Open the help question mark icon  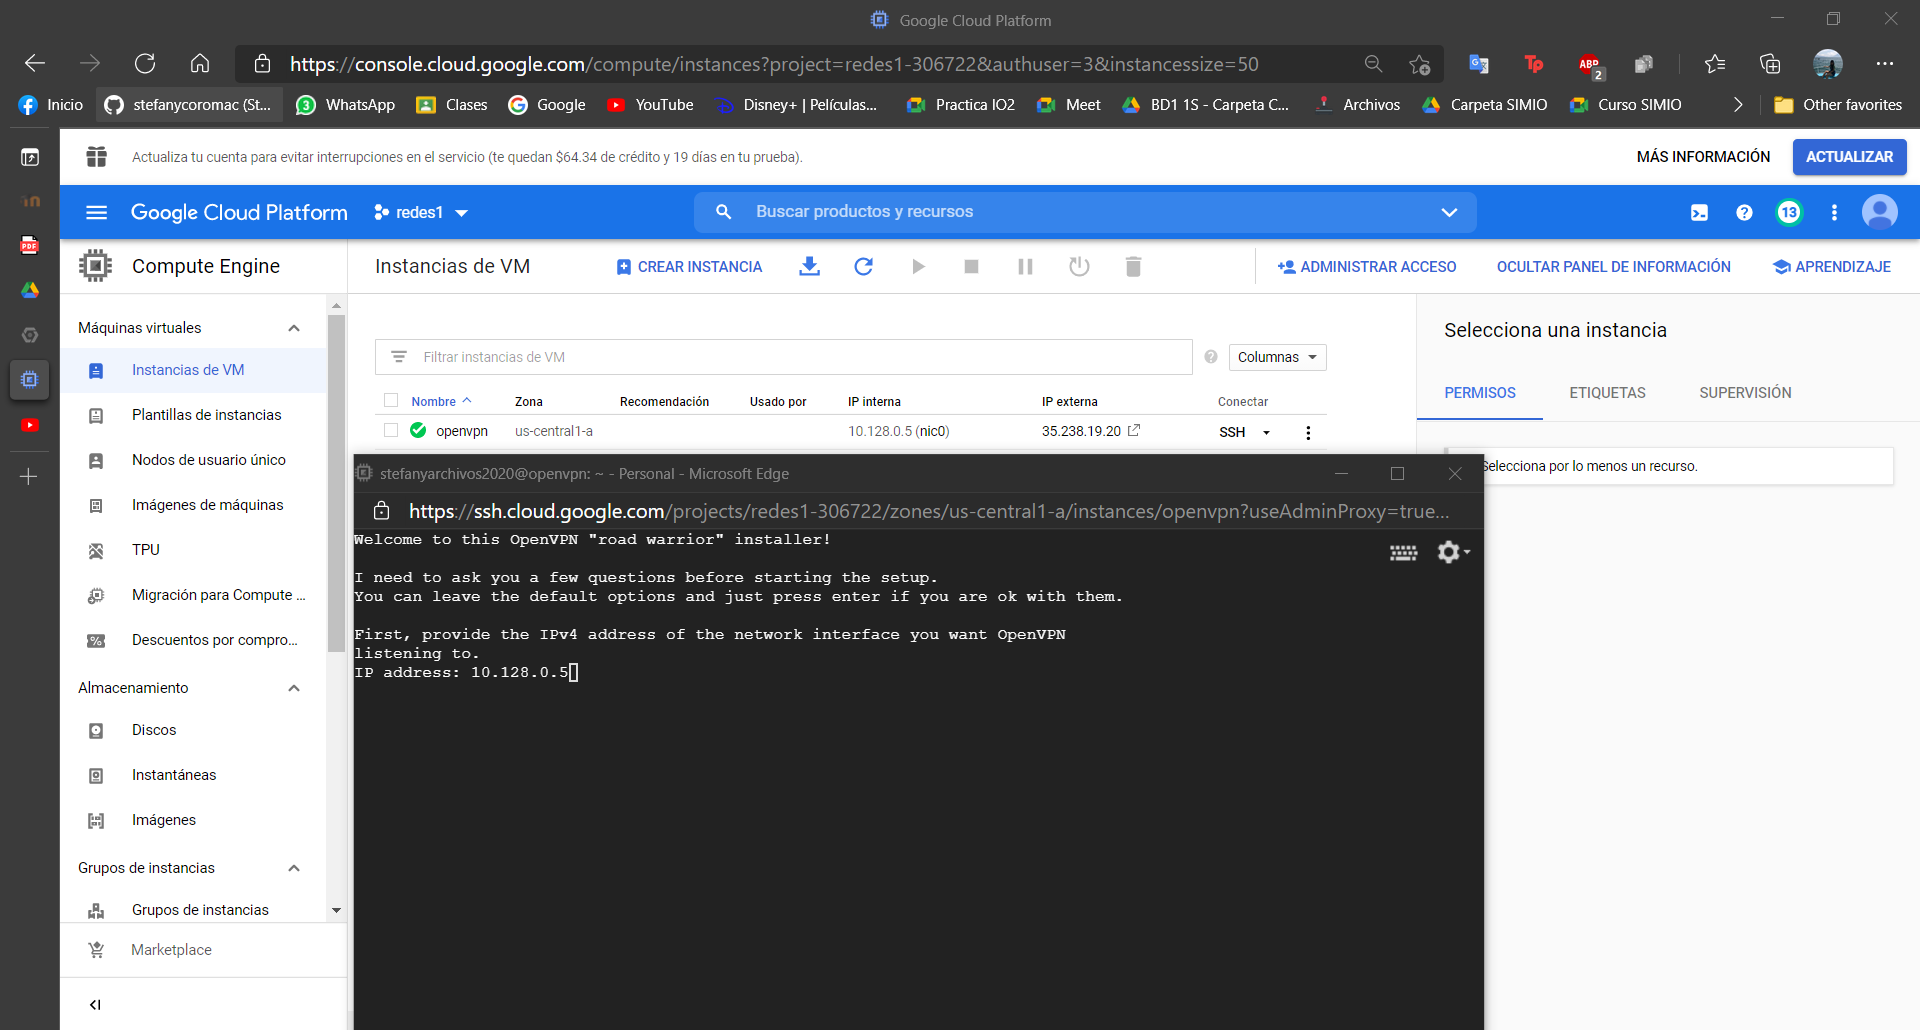click(x=1744, y=212)
